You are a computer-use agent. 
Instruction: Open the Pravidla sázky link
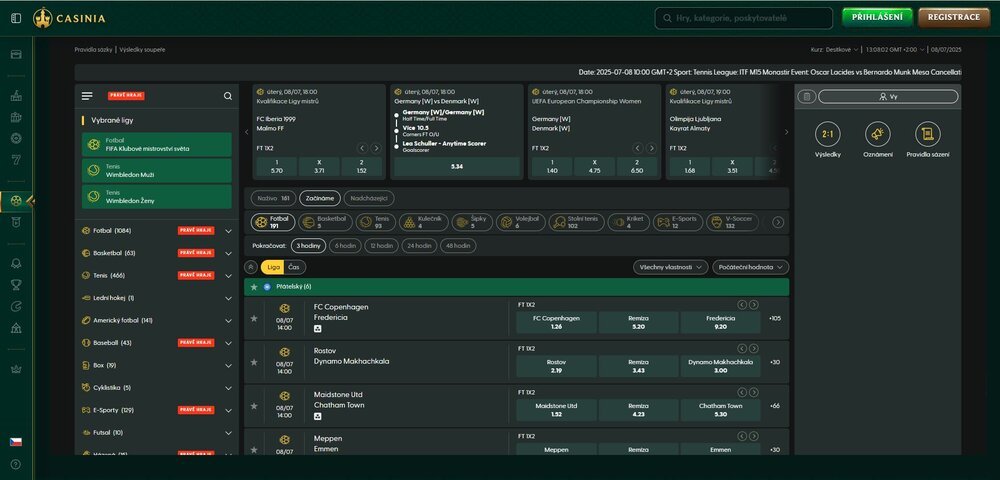94,49
